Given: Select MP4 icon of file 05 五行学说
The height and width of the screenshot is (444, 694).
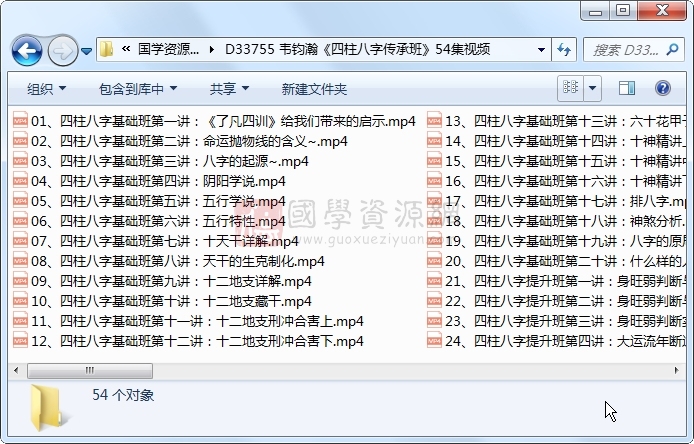Looking at the screenshot, I should tap(20, 201).
